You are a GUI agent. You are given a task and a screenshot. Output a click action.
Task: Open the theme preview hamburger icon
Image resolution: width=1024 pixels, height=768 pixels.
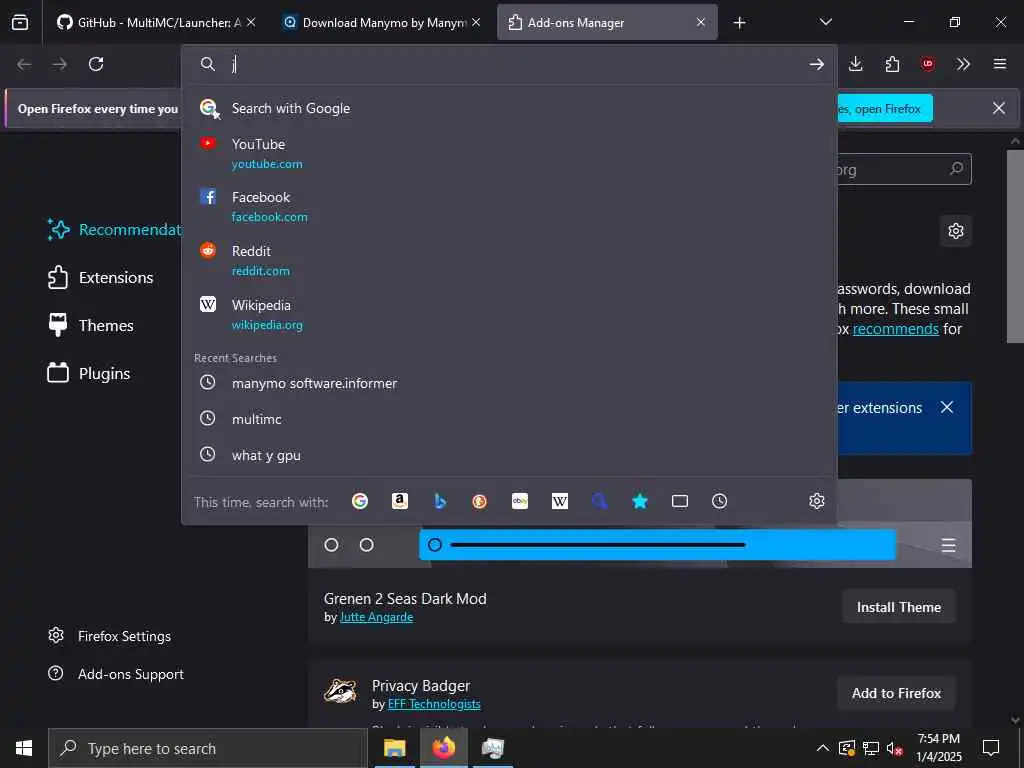pos(948,545)
